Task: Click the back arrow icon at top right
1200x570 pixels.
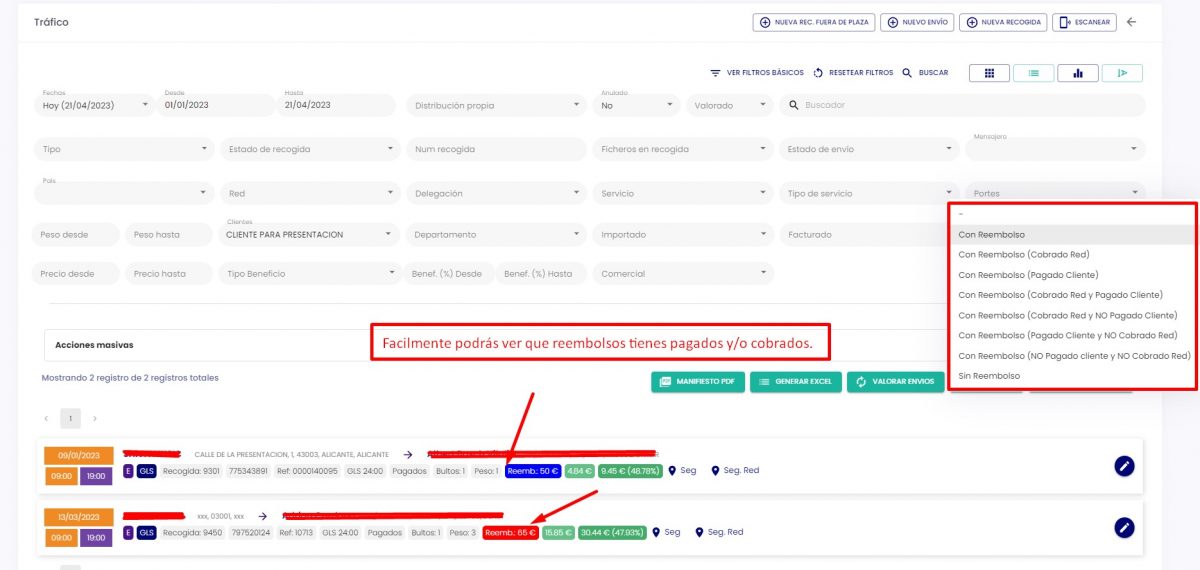Action: pos(1131,22)
